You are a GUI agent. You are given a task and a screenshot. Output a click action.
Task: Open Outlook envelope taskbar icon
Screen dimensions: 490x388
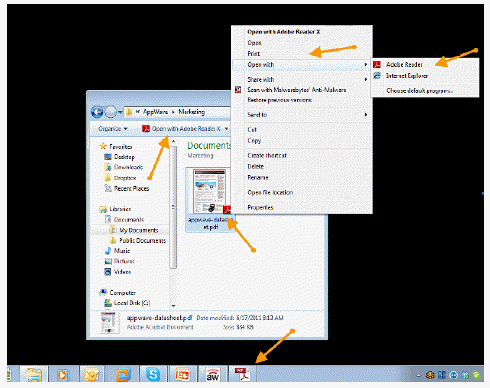[x=92, y=374]
